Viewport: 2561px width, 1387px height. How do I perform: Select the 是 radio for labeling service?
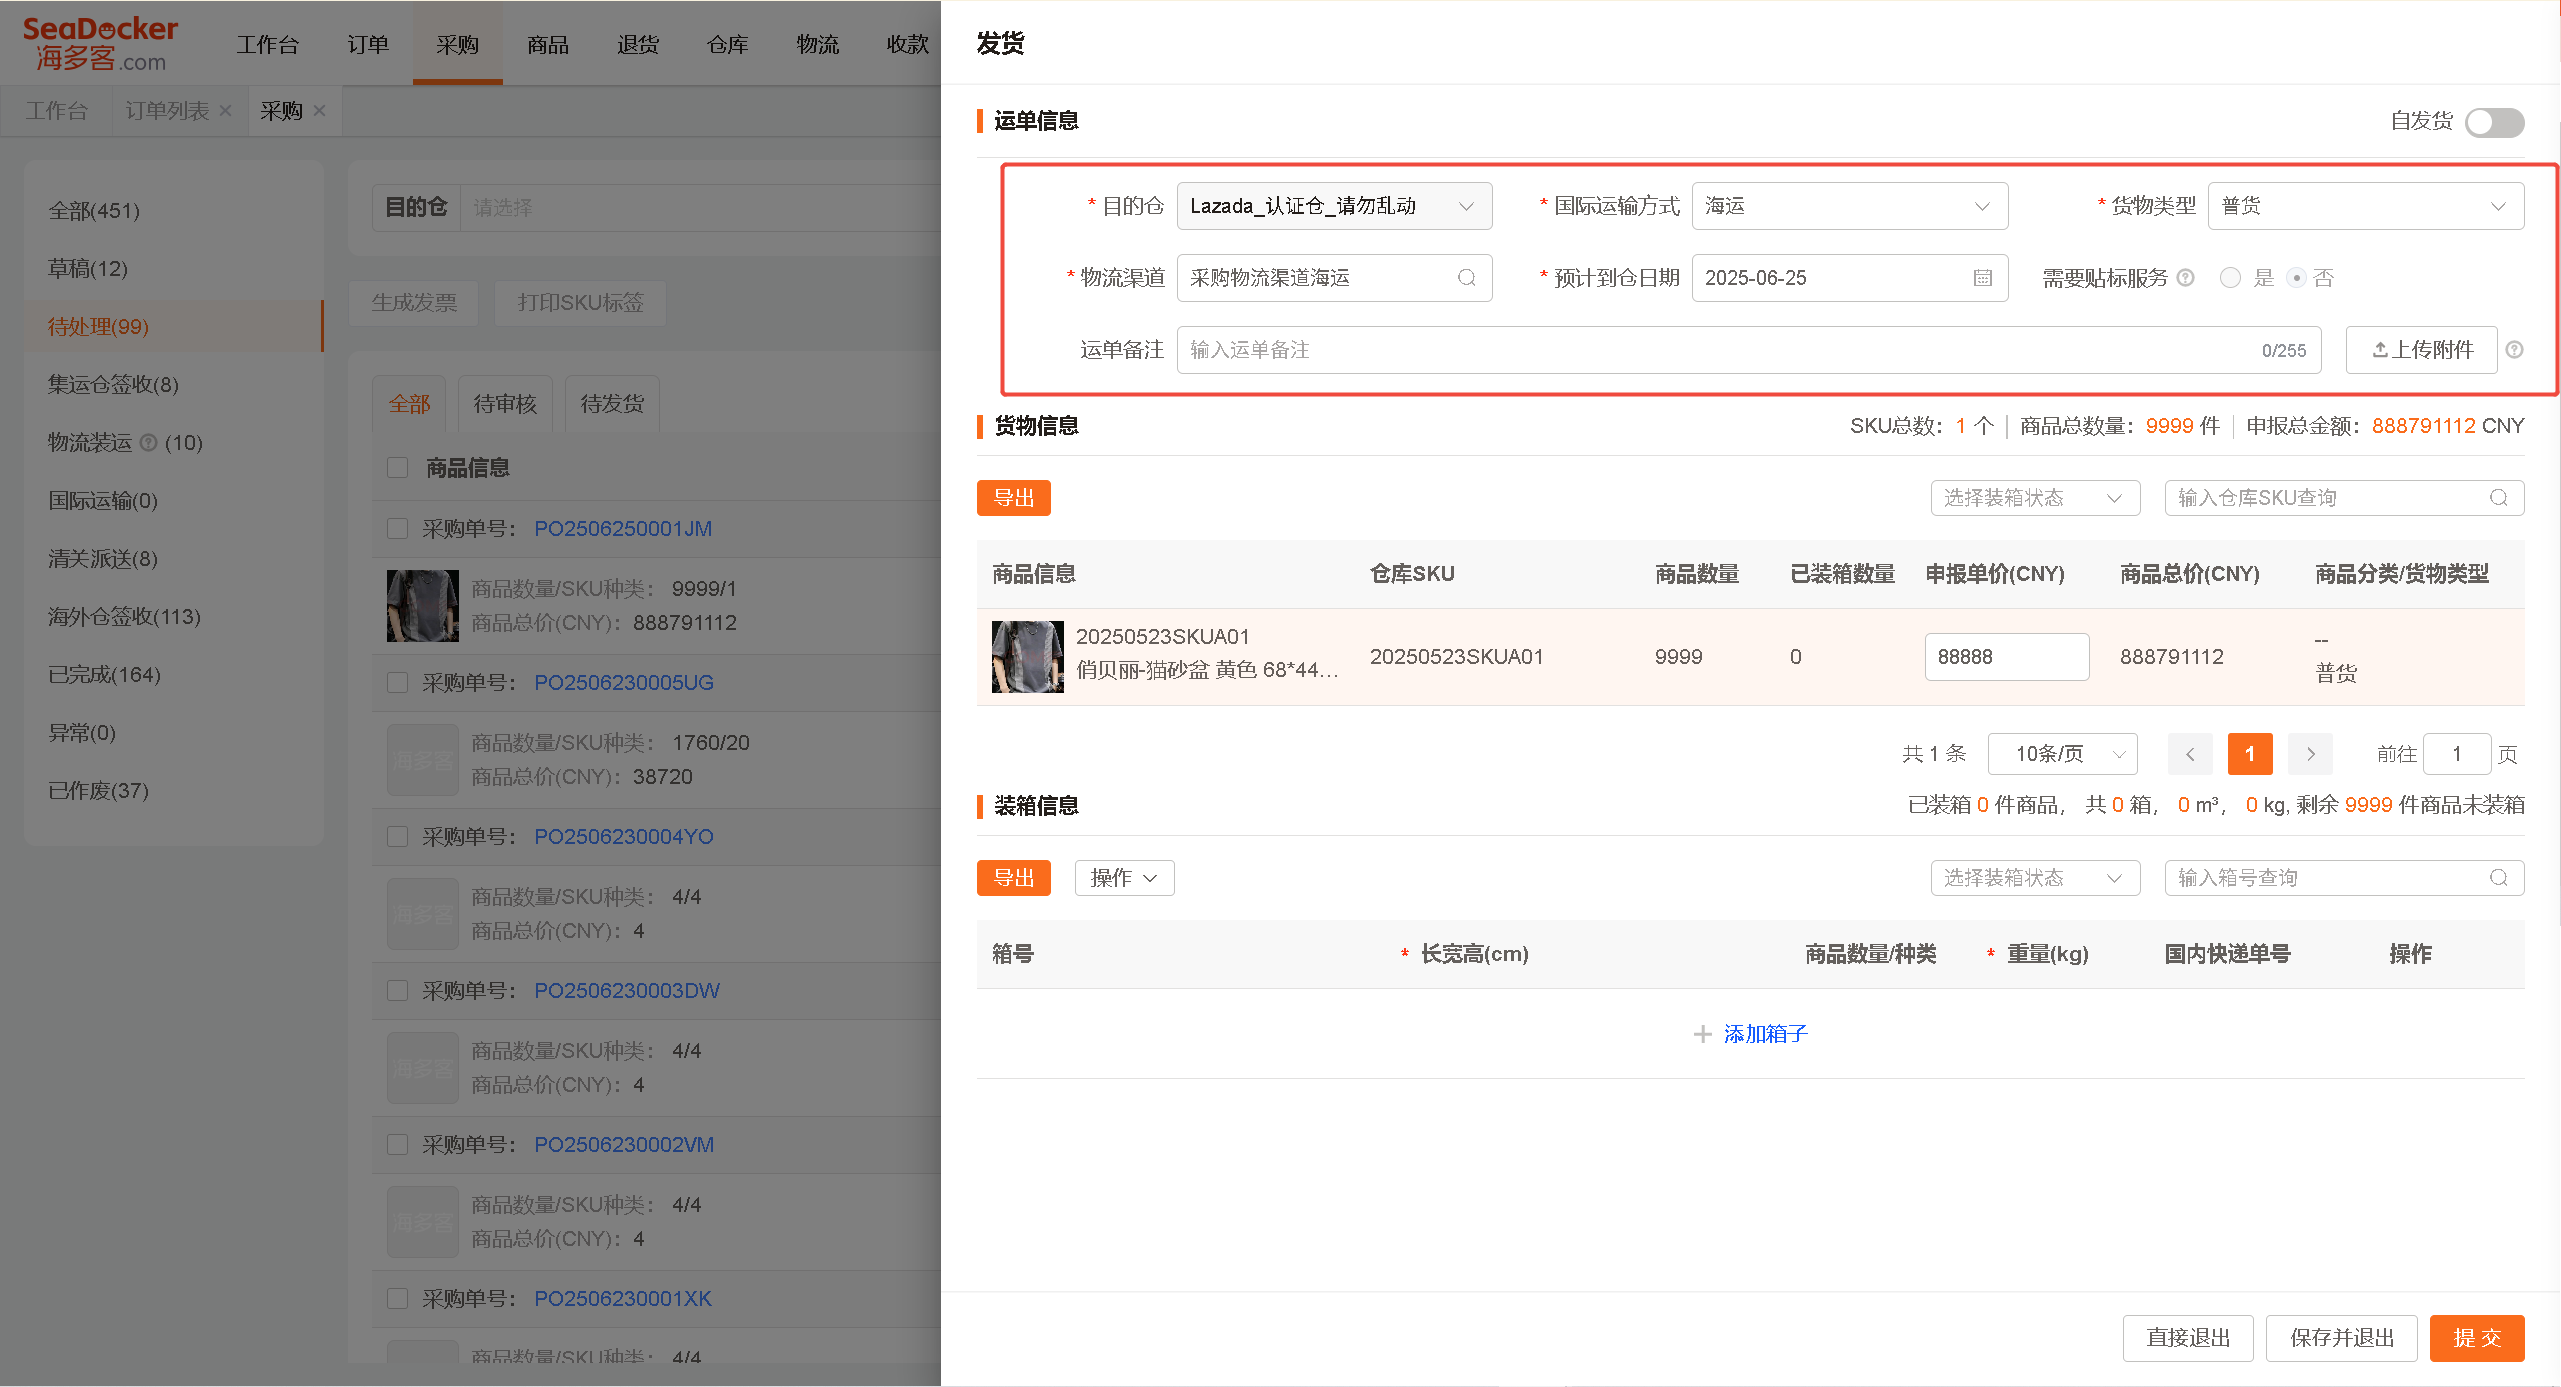coord(2230,278)
